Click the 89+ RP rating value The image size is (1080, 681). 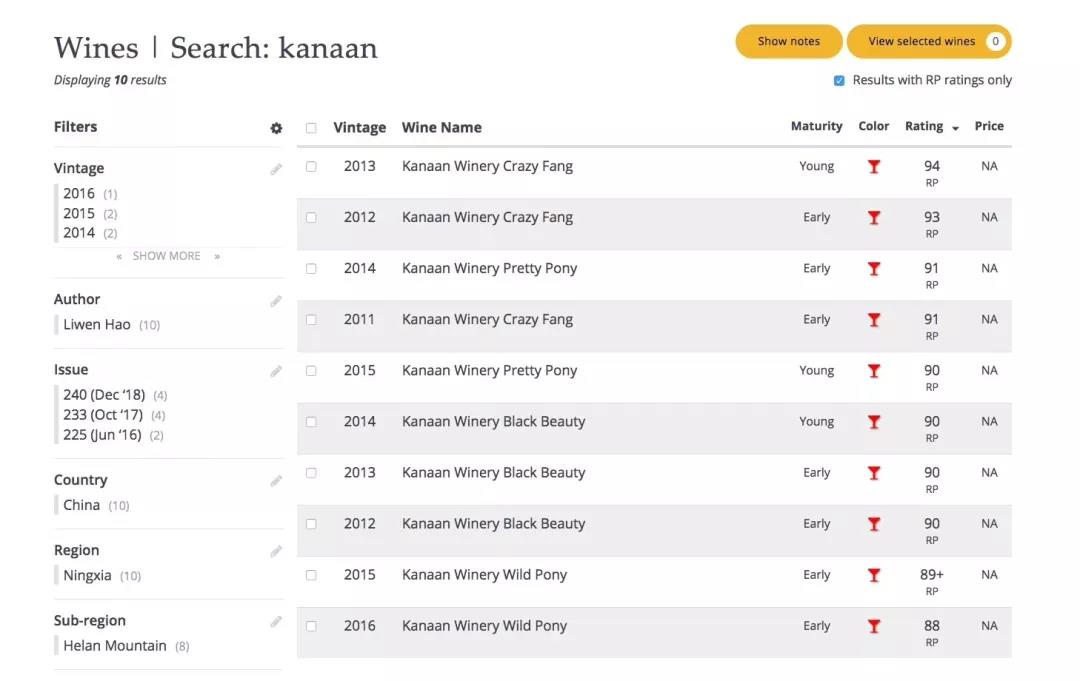point(931,575)
